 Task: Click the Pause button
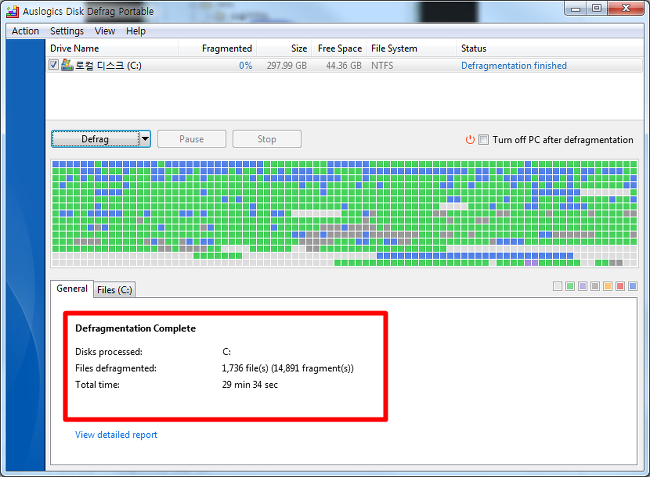pos(192,139)
